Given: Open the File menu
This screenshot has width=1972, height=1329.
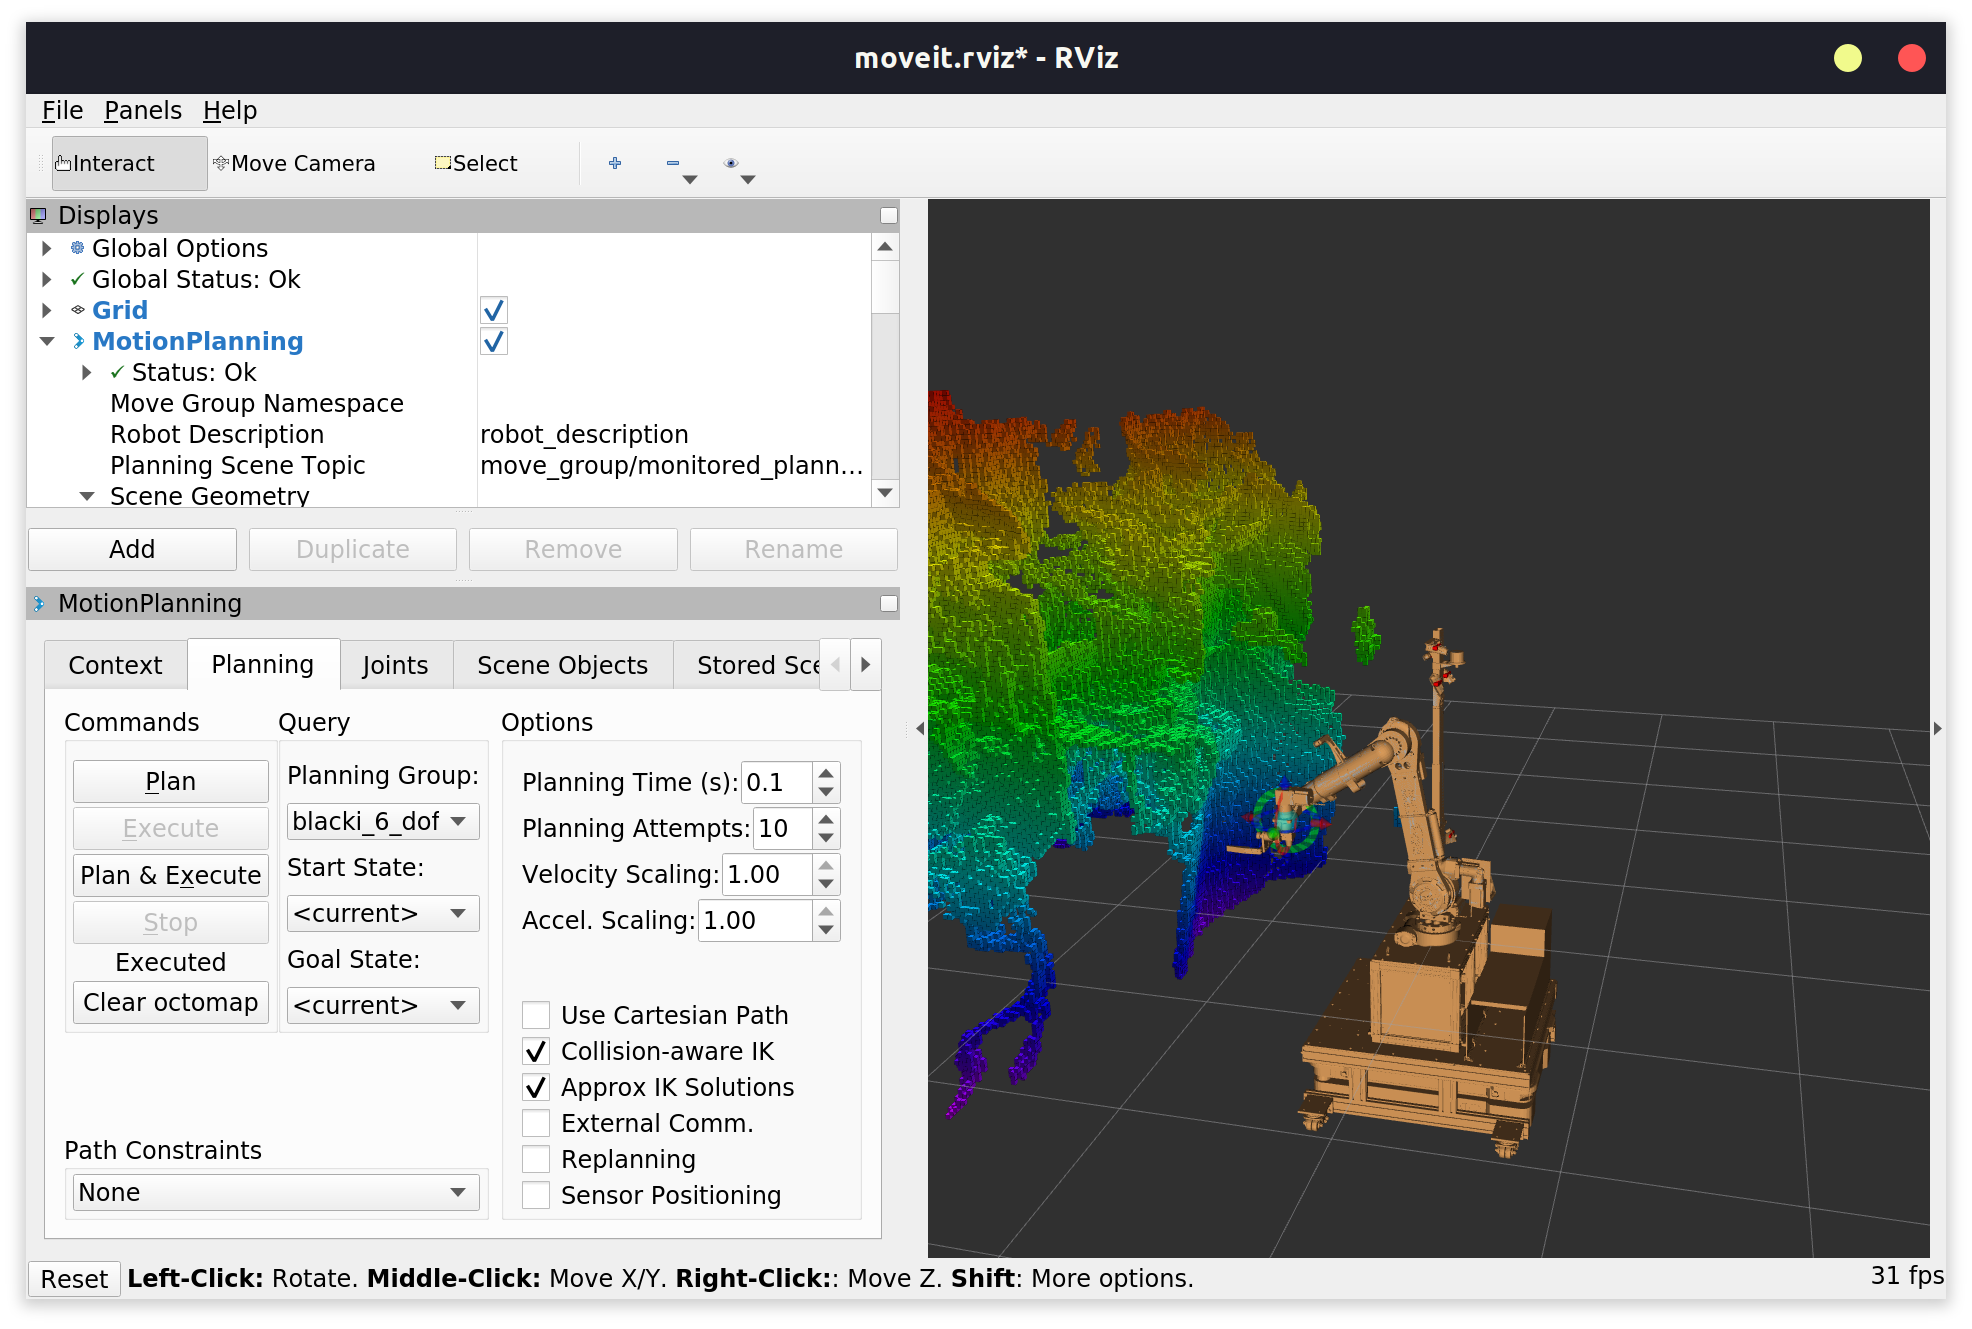Looking at the screenshot, I should [x=61, y=110].
